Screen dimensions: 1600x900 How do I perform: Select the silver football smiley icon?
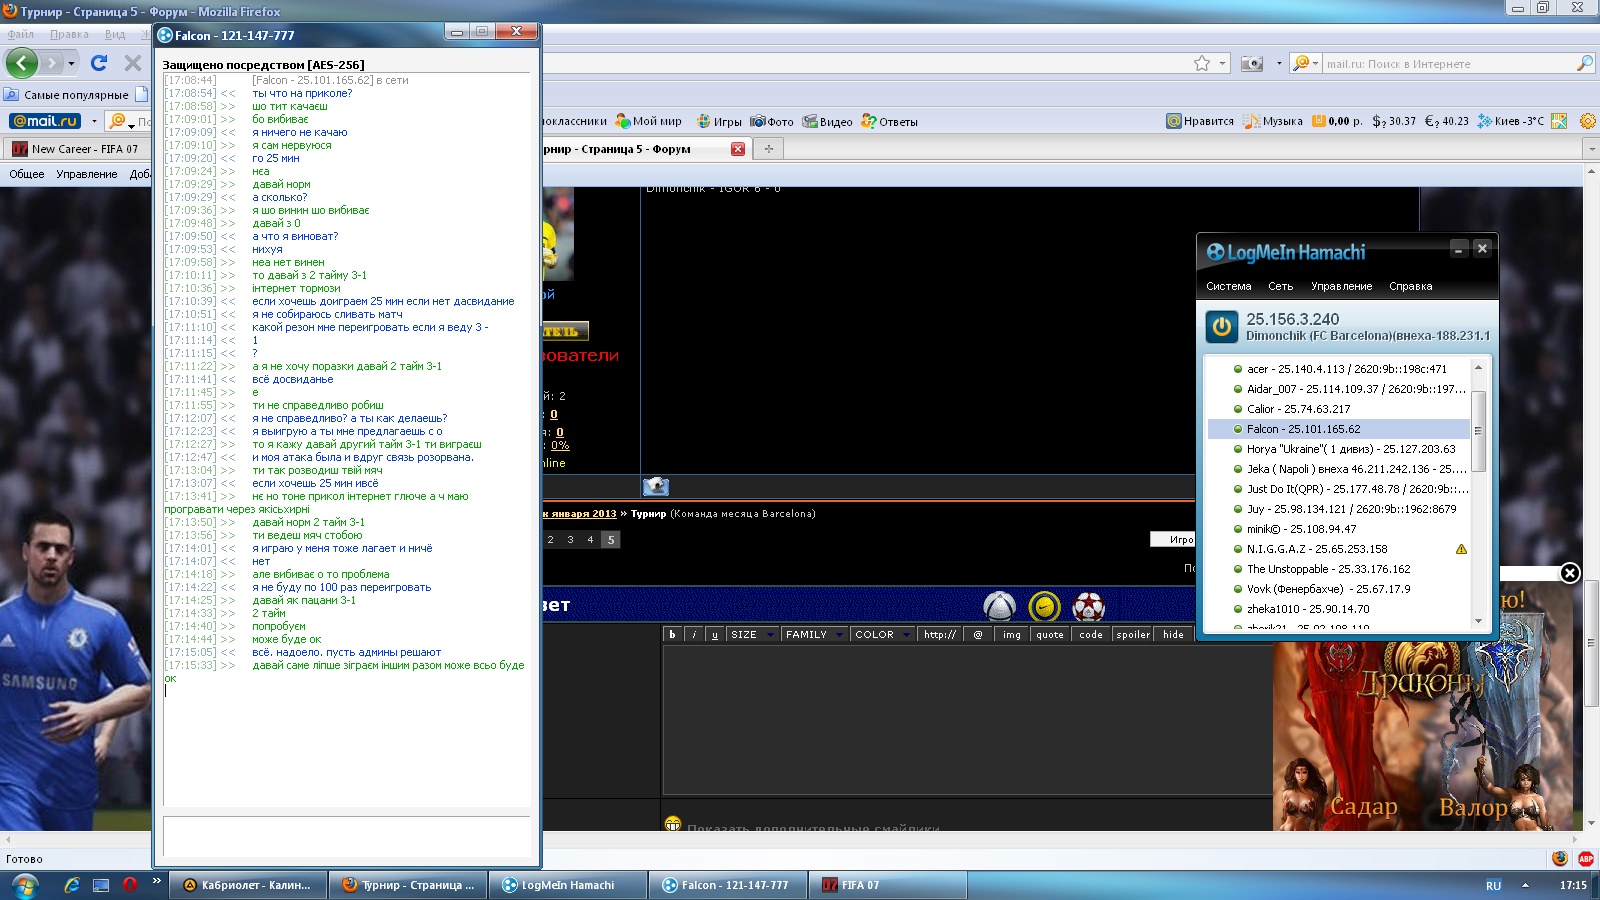(x=999, y=606)
